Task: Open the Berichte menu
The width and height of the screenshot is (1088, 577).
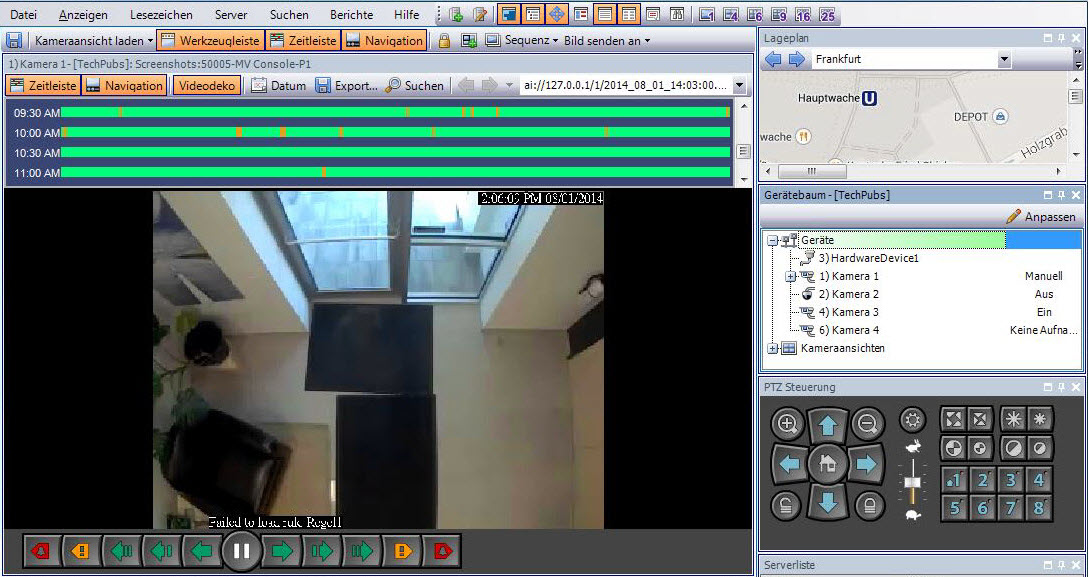Action: [x=351, y=14]
